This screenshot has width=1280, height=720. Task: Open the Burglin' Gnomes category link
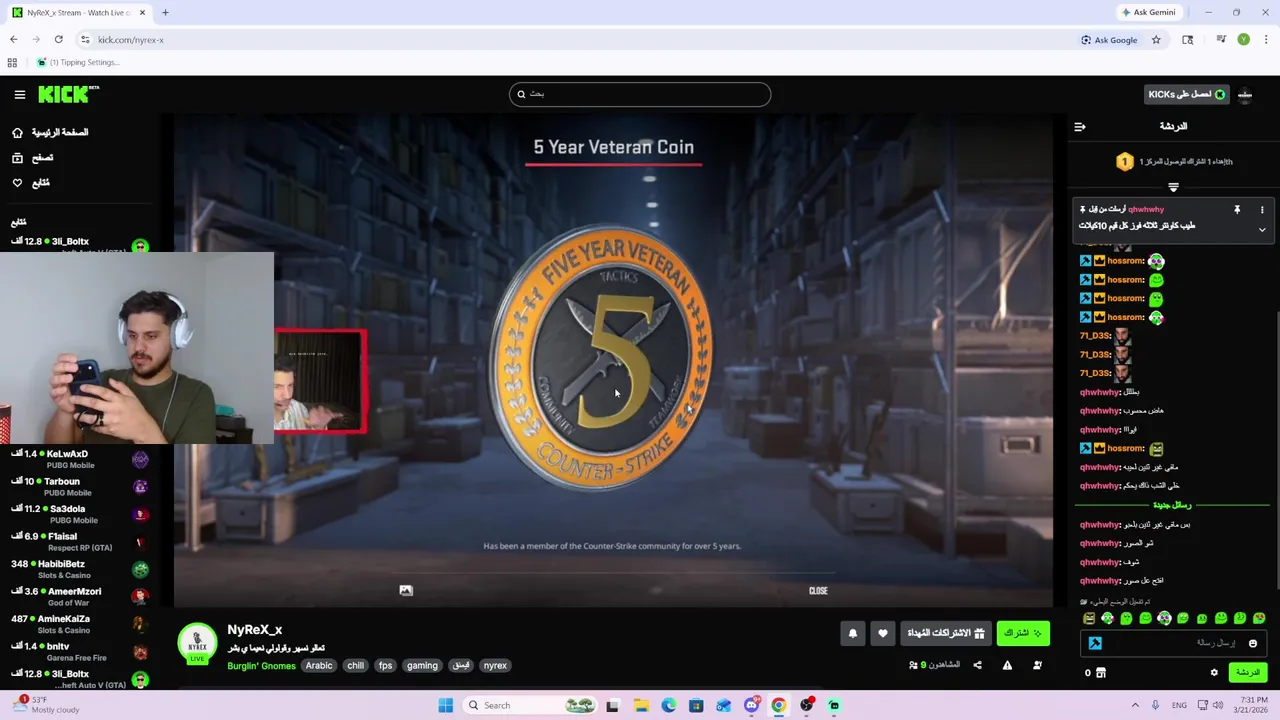pos(261,665)
